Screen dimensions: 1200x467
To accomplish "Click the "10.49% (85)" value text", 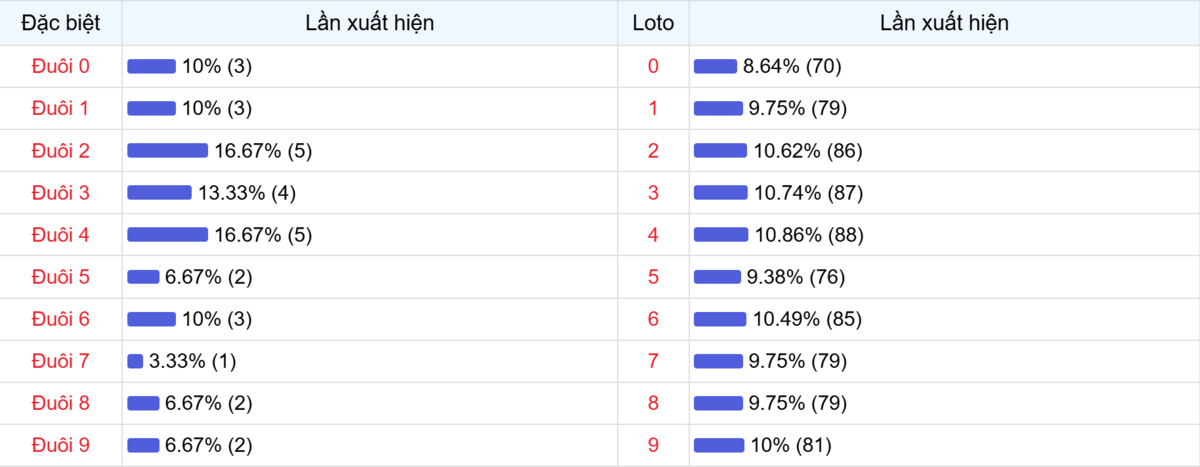I will [808, 319].
